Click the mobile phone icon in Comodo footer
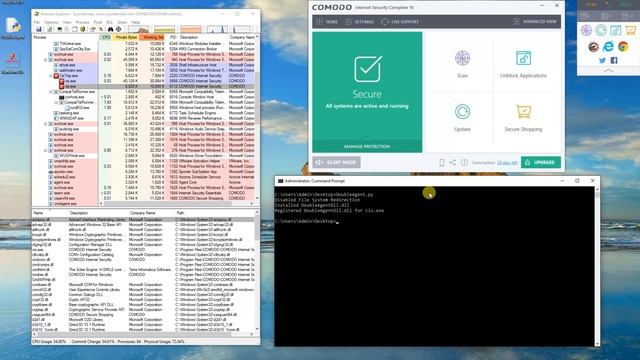 tap(442, 162)
